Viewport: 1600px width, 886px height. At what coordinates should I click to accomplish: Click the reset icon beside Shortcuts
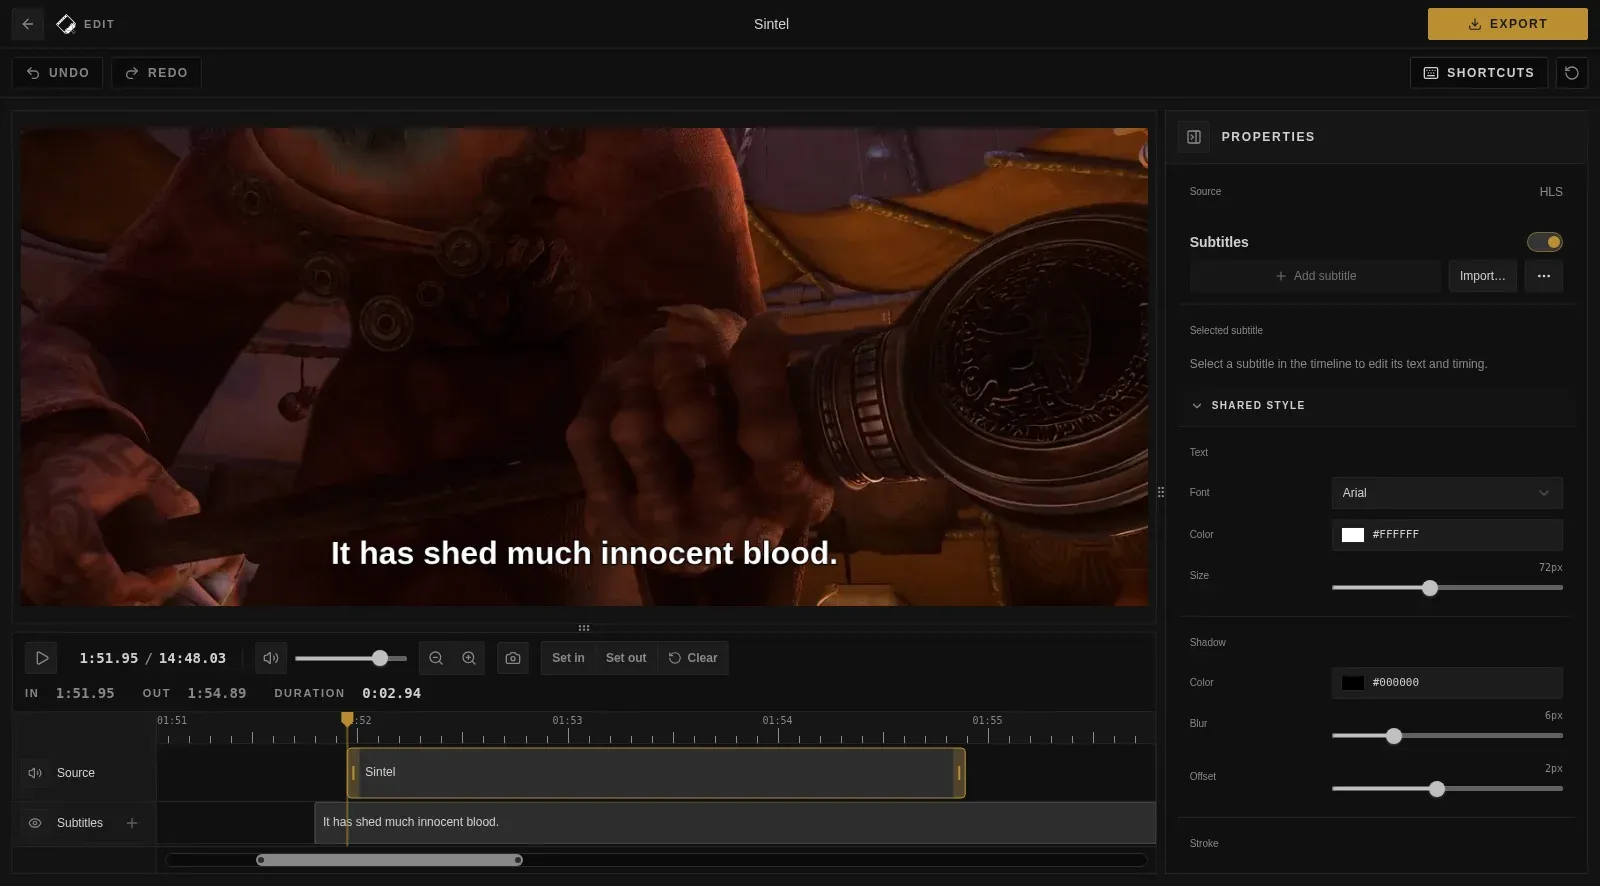(1572, 73)
